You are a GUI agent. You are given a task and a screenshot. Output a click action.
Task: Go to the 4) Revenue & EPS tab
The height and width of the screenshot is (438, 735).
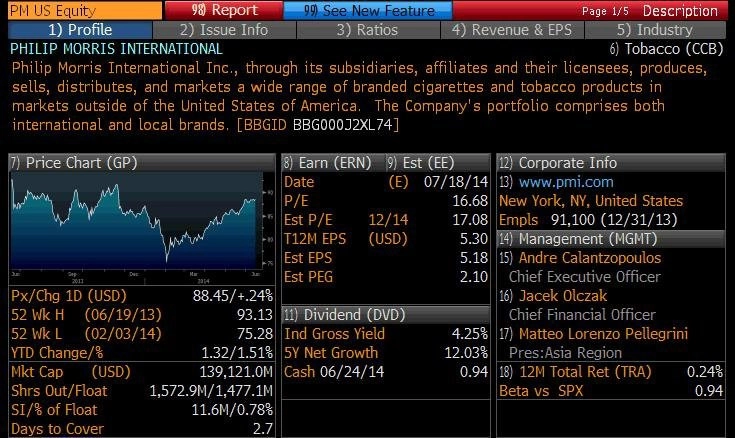(512, 30)
